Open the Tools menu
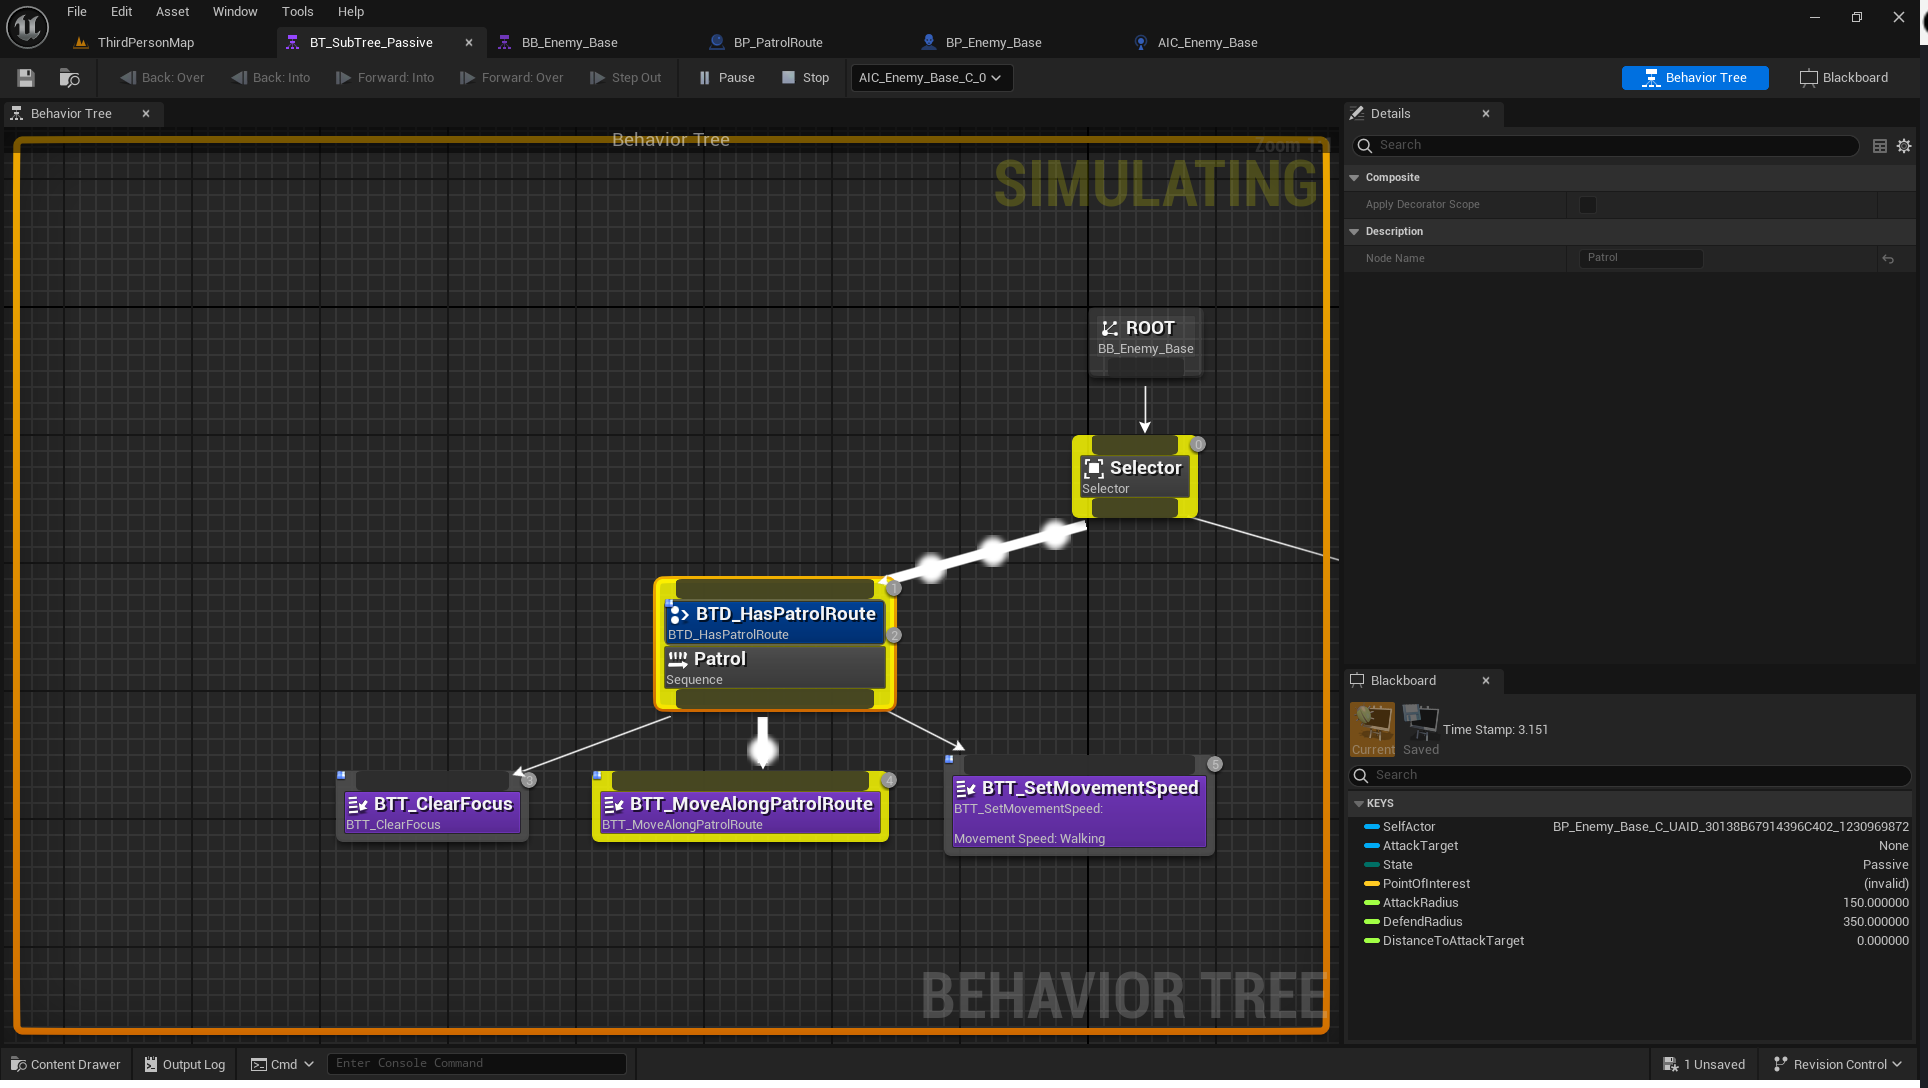Viewport: 1928px width, 1088px height. tap(297, 12)
